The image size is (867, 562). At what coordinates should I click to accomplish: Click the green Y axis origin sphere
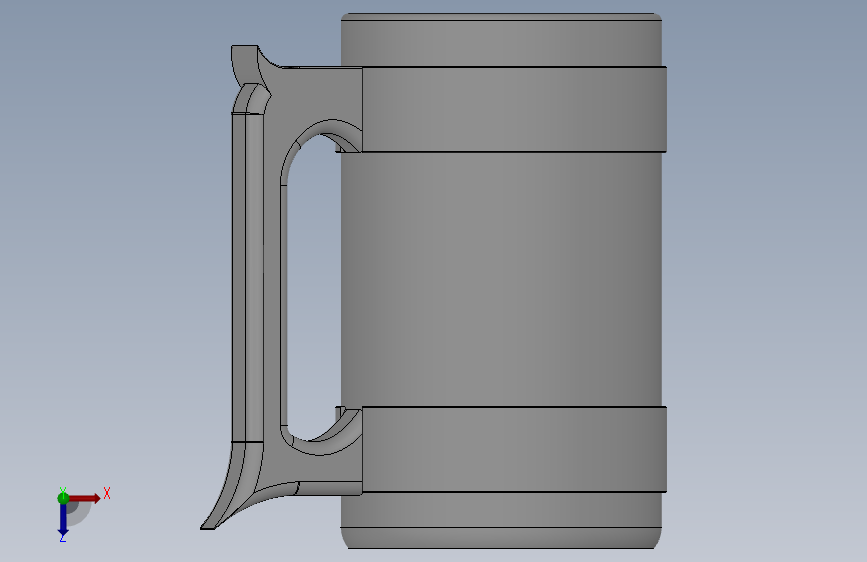[63, 498]
